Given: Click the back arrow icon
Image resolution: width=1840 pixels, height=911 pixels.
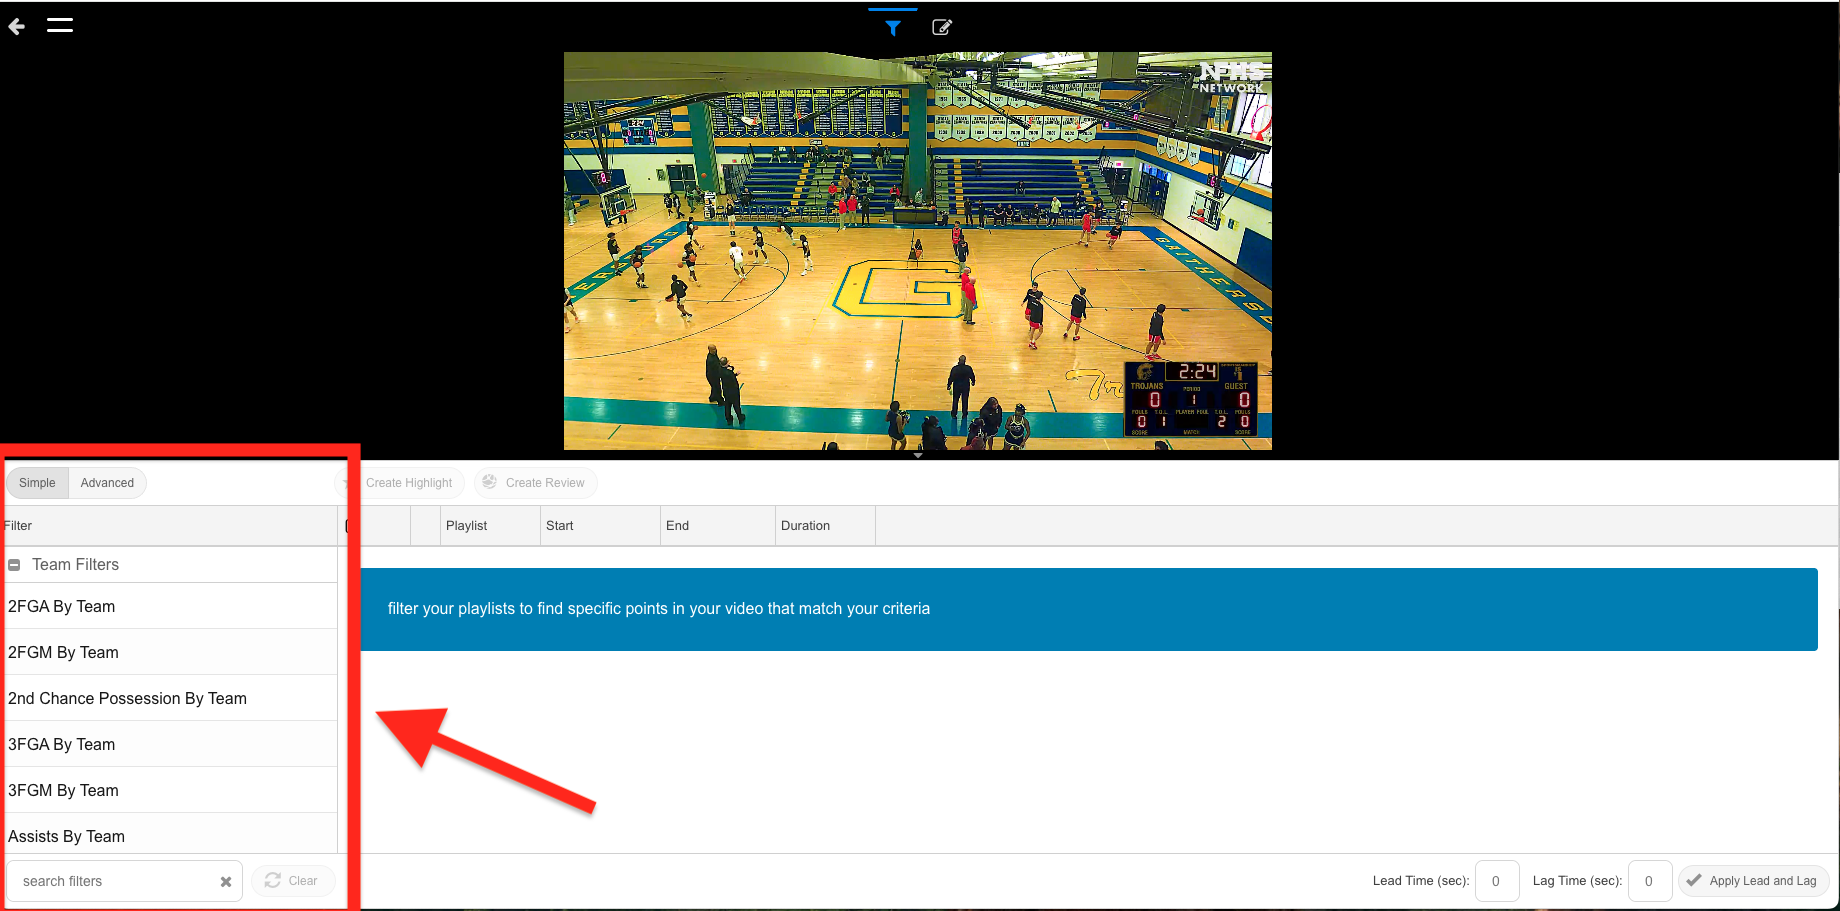Looking at the screenshot, I should click(x=17, y=26).
